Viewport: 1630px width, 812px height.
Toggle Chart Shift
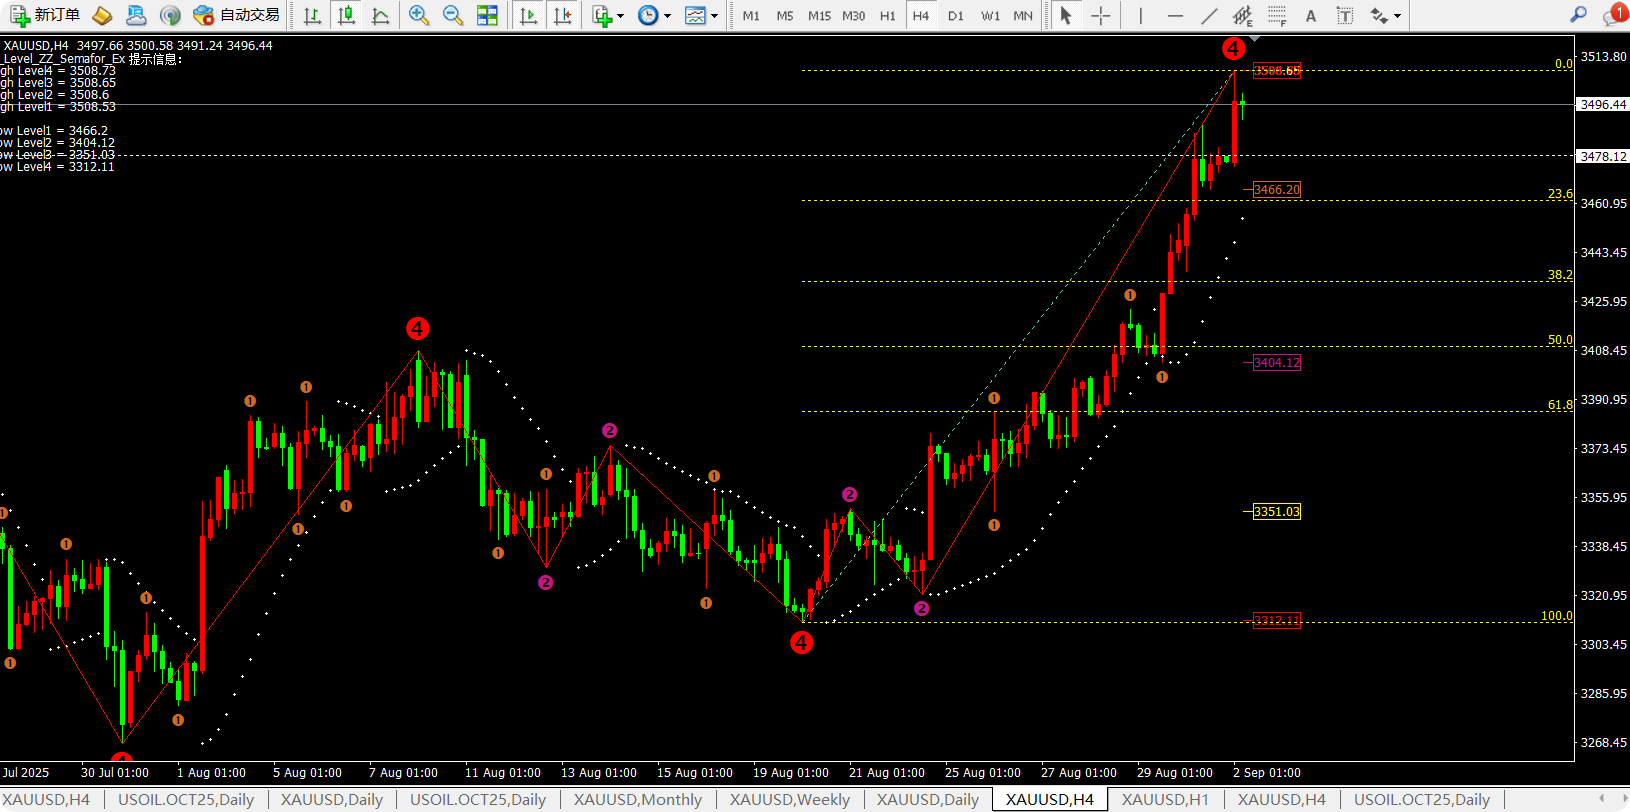coord(562,15)
